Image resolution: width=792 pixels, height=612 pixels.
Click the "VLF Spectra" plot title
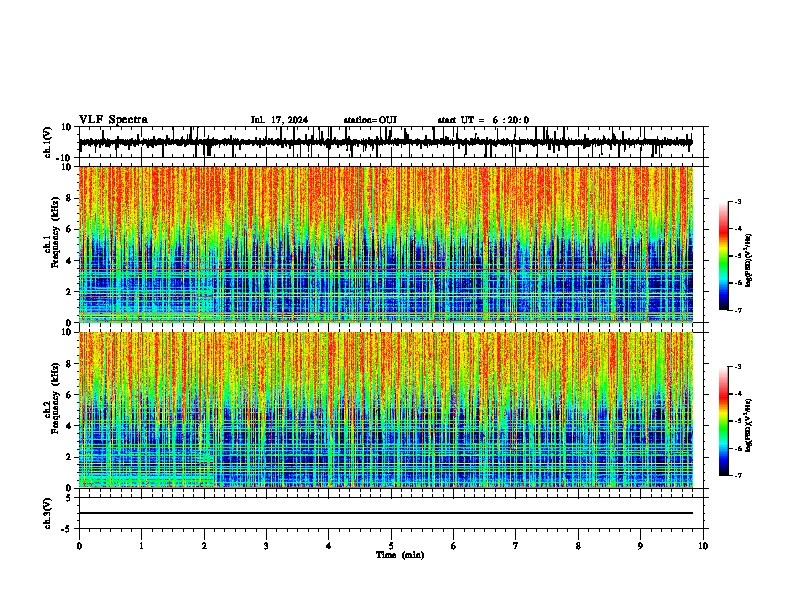pyautogui.click(x=113, y=120)
